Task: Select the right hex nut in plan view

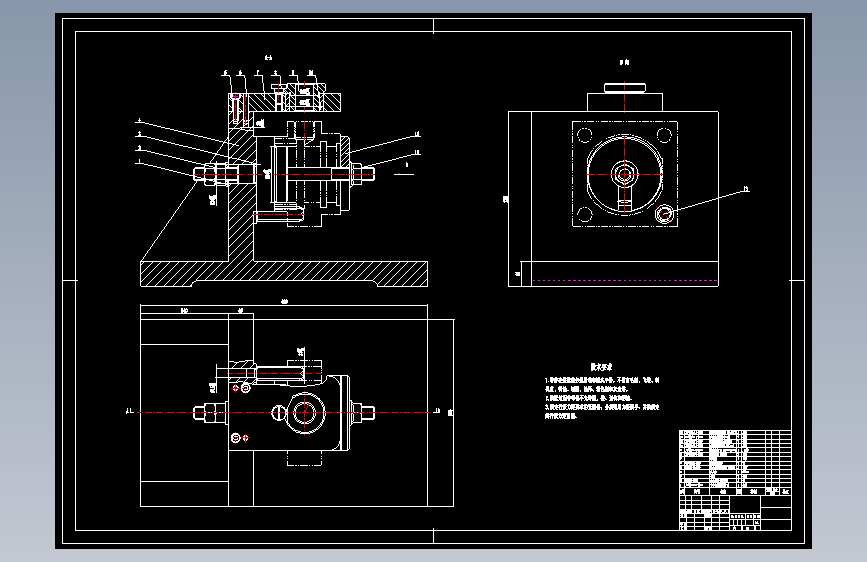Action: (x=357, y=413)
